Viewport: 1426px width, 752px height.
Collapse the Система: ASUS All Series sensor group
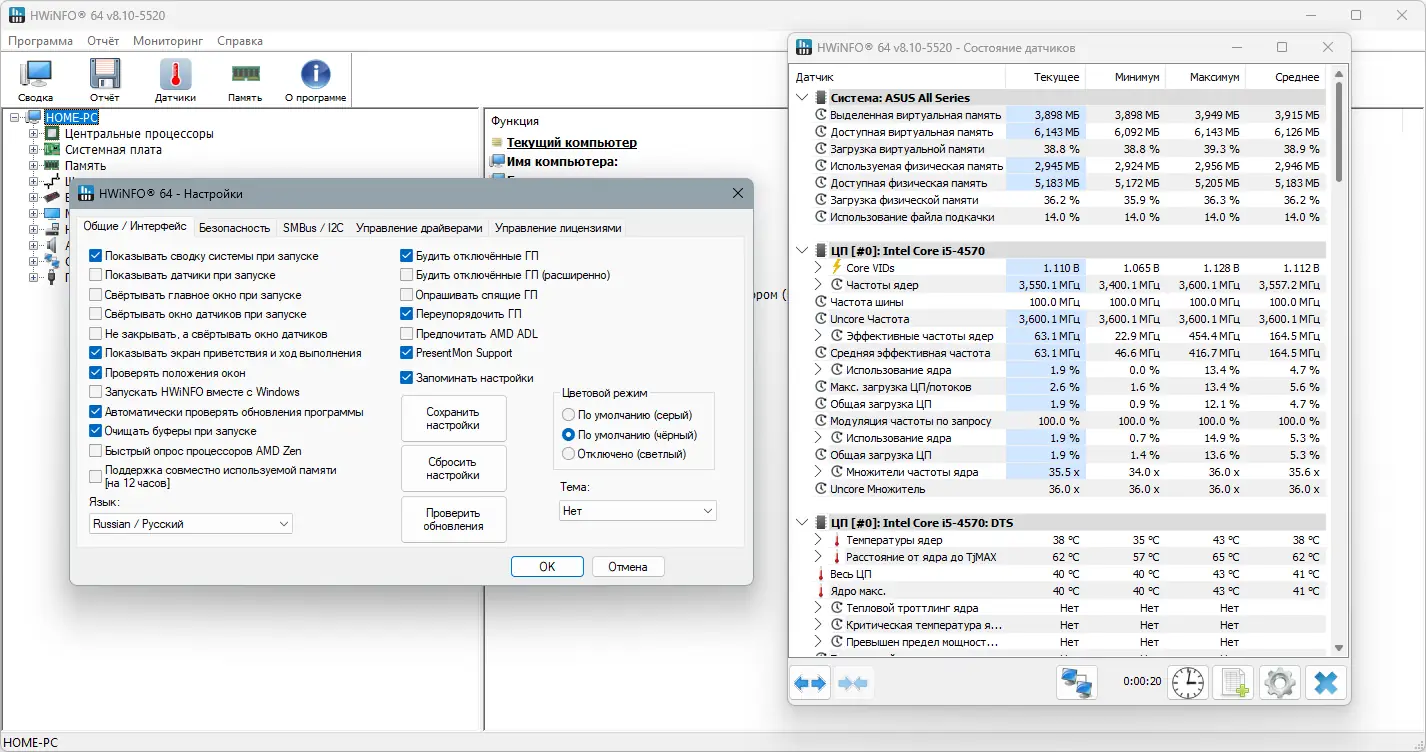pyautogui.click(x=802, y=98)
